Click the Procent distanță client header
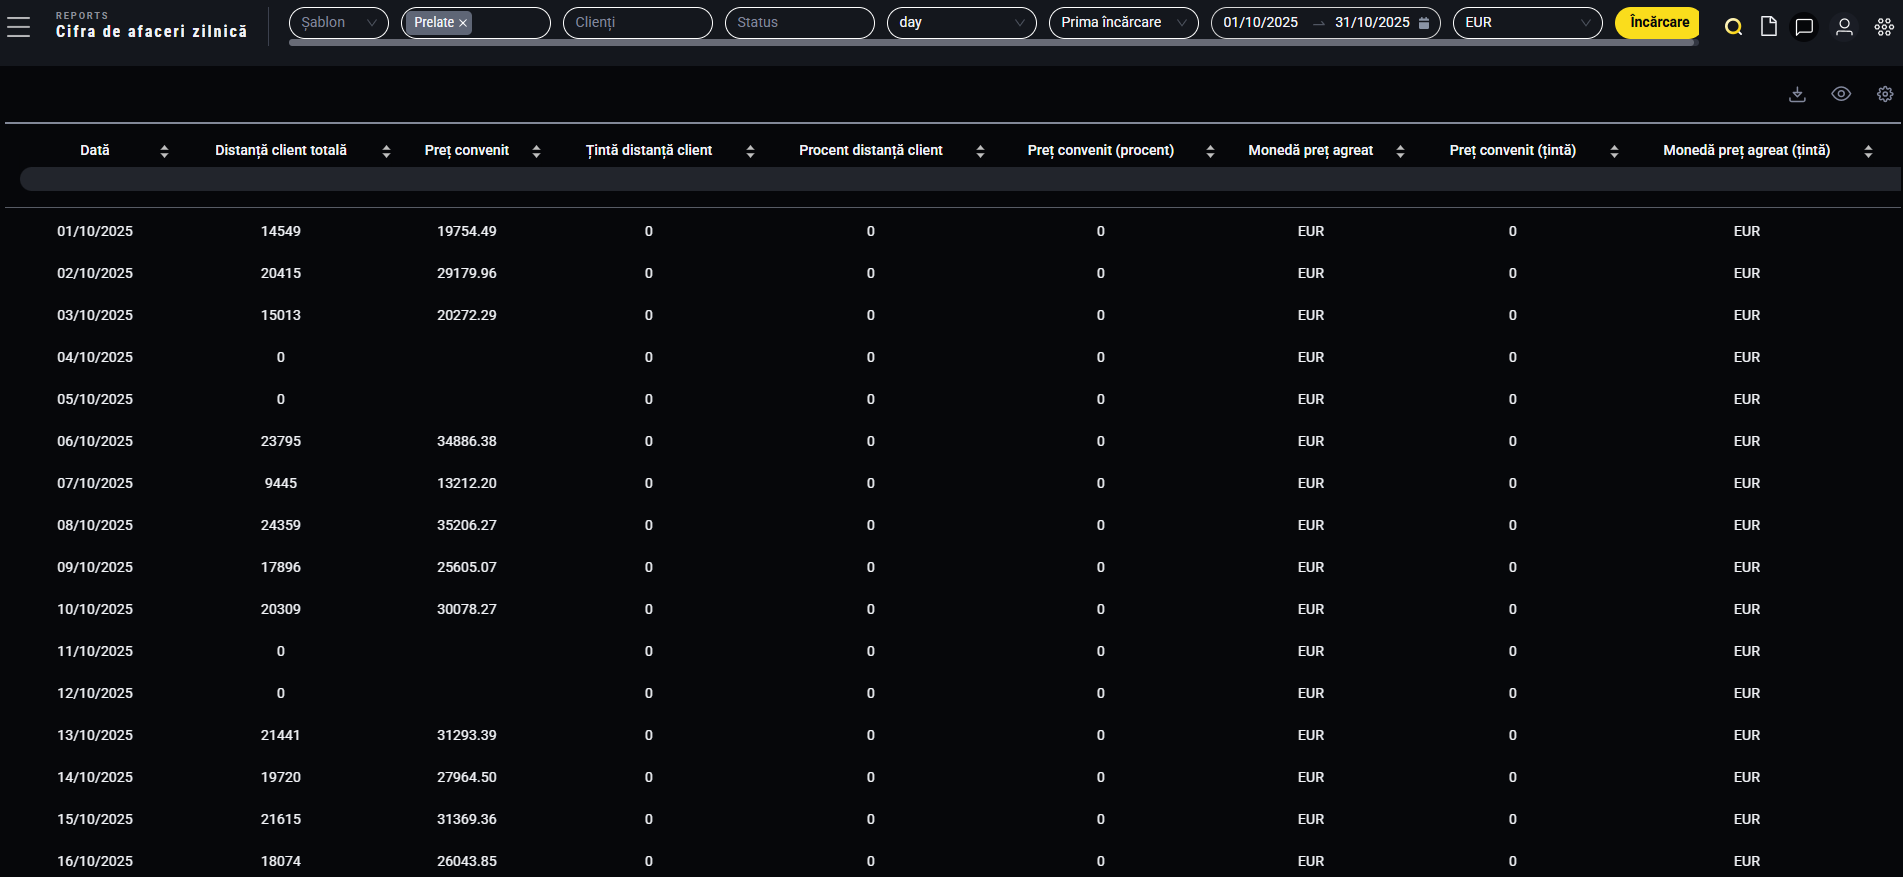This screenshot has width=1903, height=877. (x=871, y=151)
